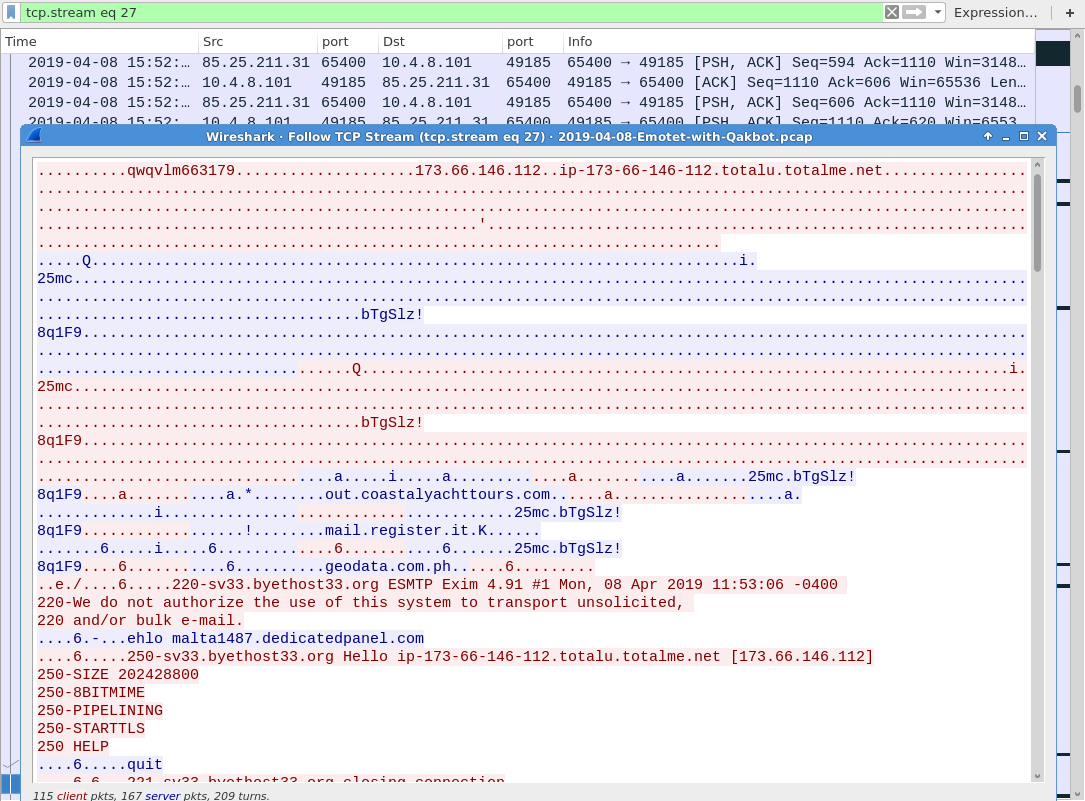This screenshot has height=801, width=1085.
Task: Click the main packet list scrollbar
Action: [x=1077, y=98]
